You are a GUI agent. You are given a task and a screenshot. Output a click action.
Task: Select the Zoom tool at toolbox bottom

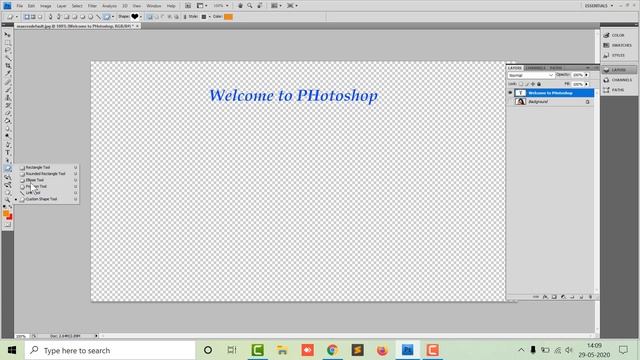(7, 200)
